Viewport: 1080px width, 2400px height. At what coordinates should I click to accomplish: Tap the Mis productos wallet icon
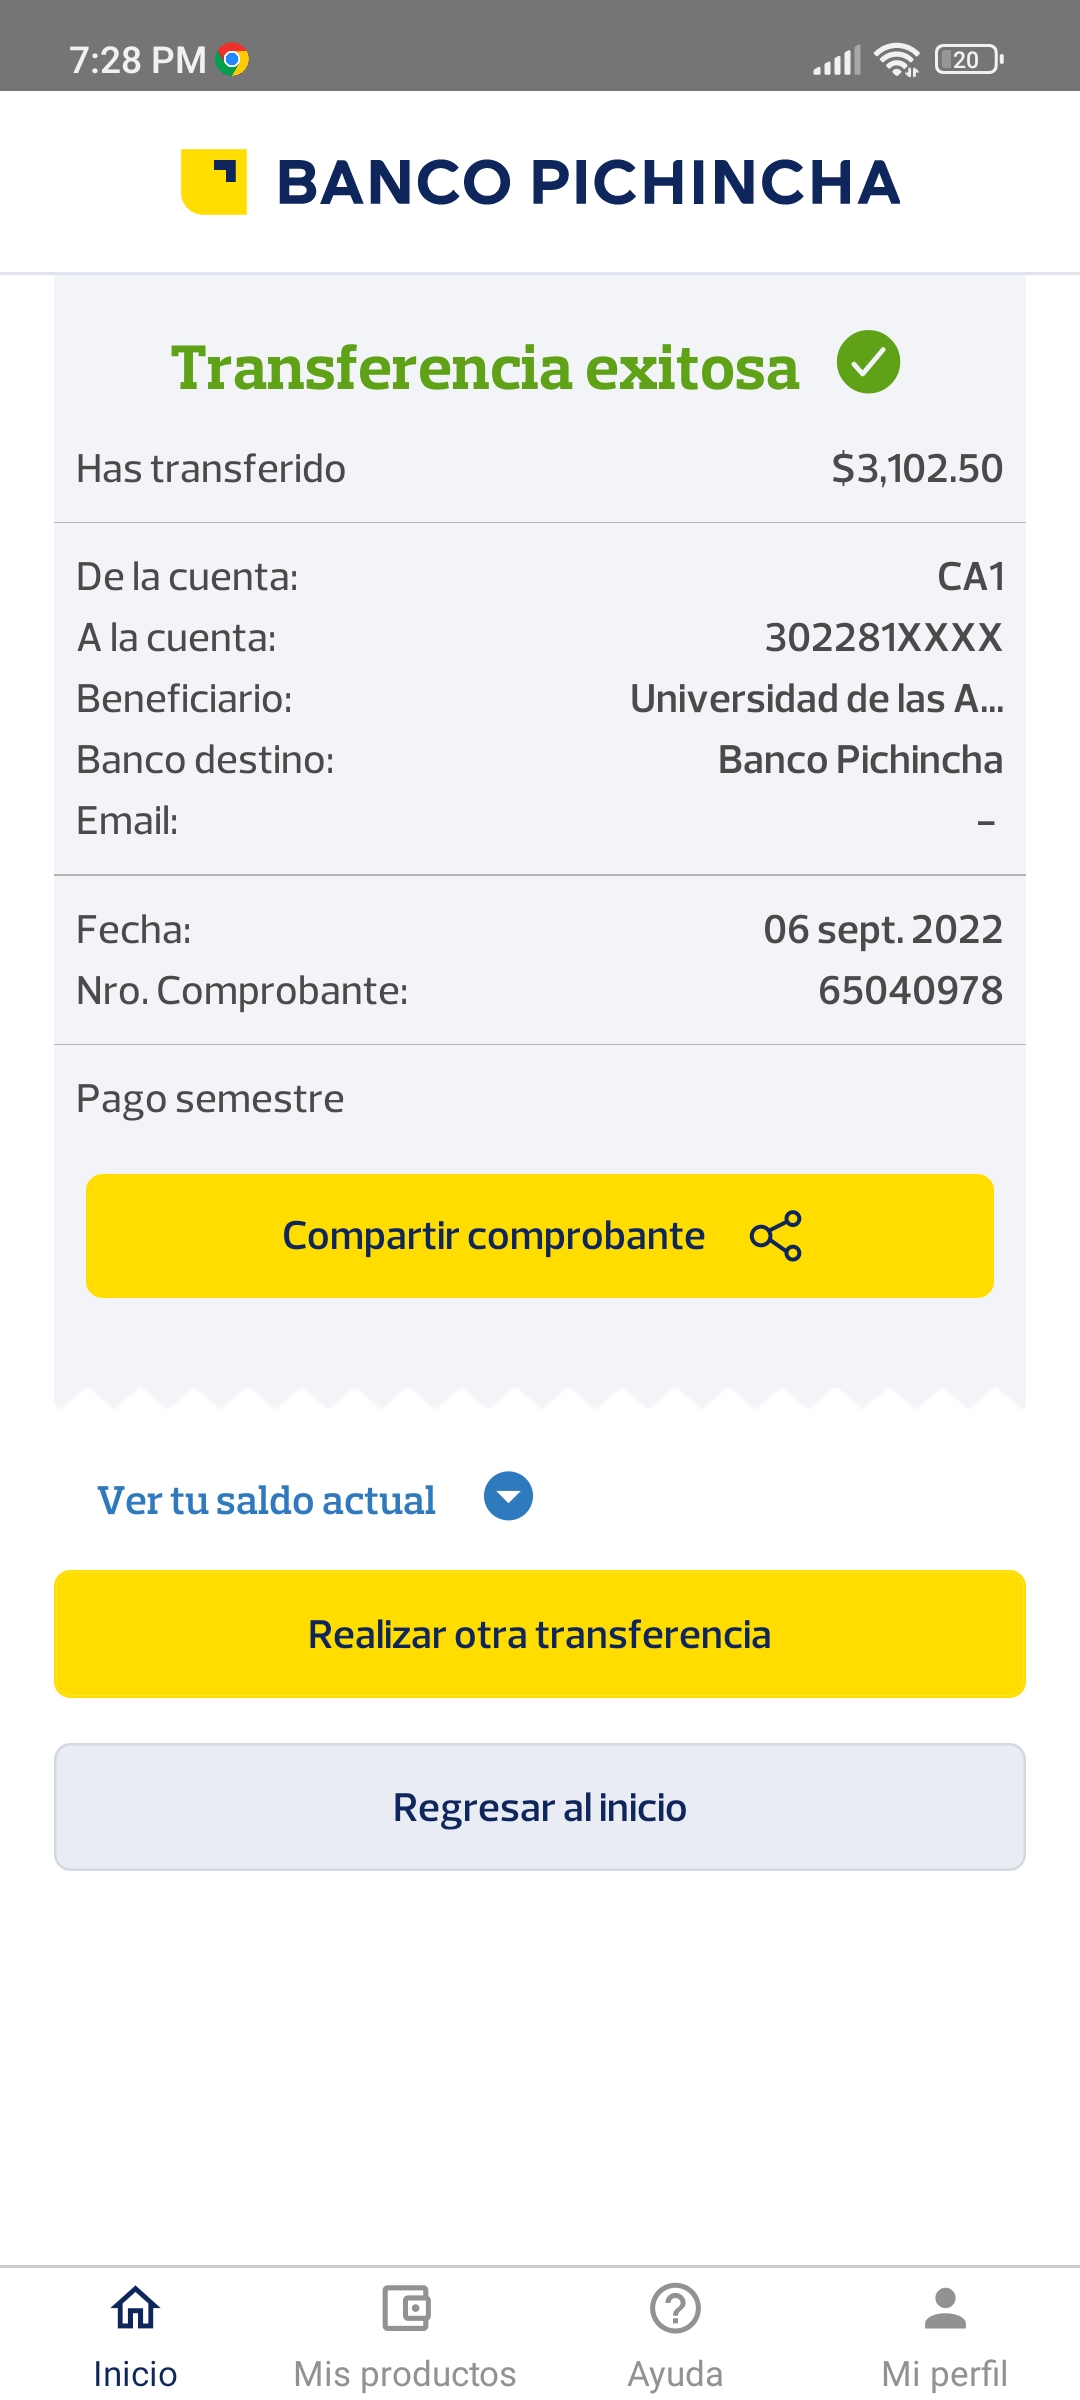pyautogui.click(x=405, y=2308)
